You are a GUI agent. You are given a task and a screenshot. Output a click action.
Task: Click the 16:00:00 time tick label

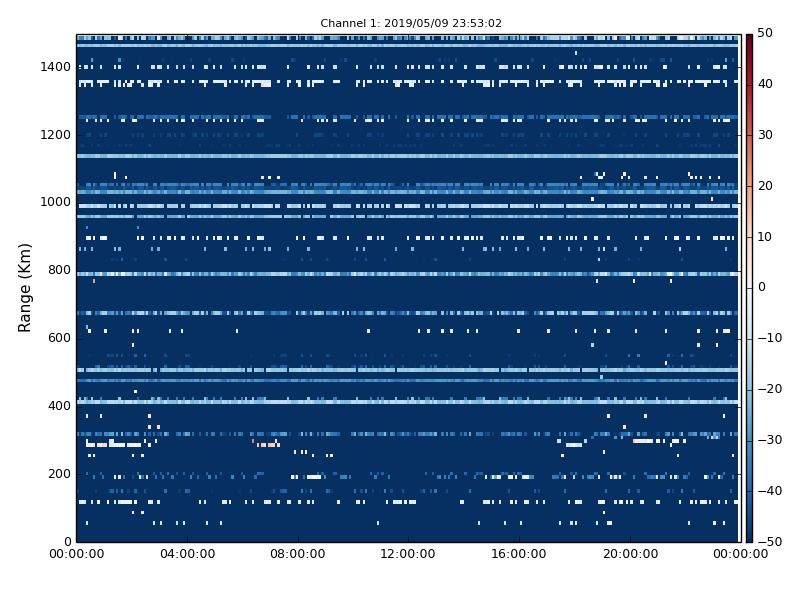click(x=519, y=554)
